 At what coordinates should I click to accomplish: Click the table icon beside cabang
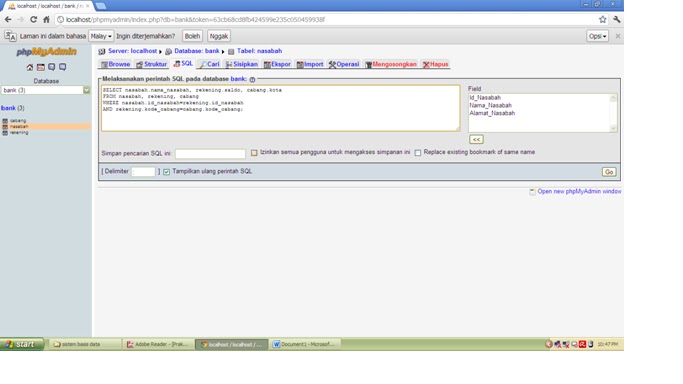tap(5, 121)
